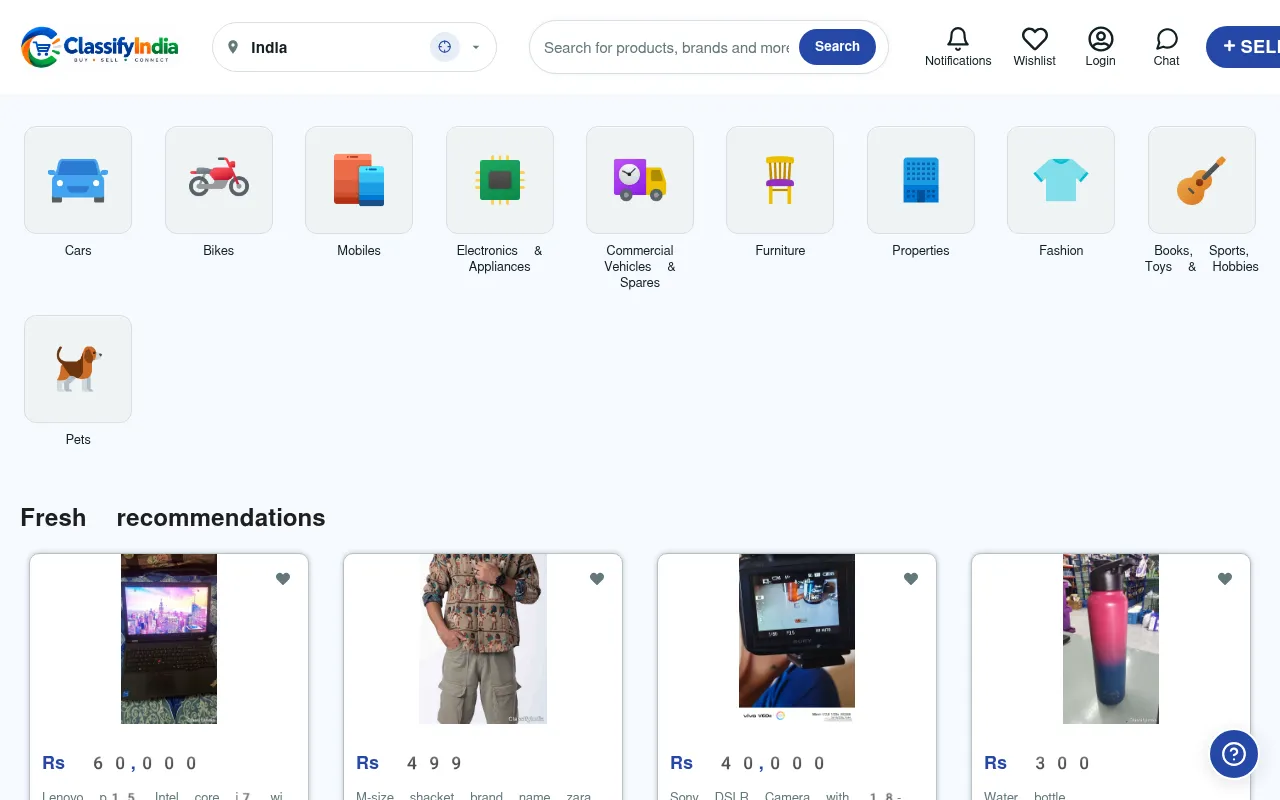Open the help question mark button

point(1234,754)
